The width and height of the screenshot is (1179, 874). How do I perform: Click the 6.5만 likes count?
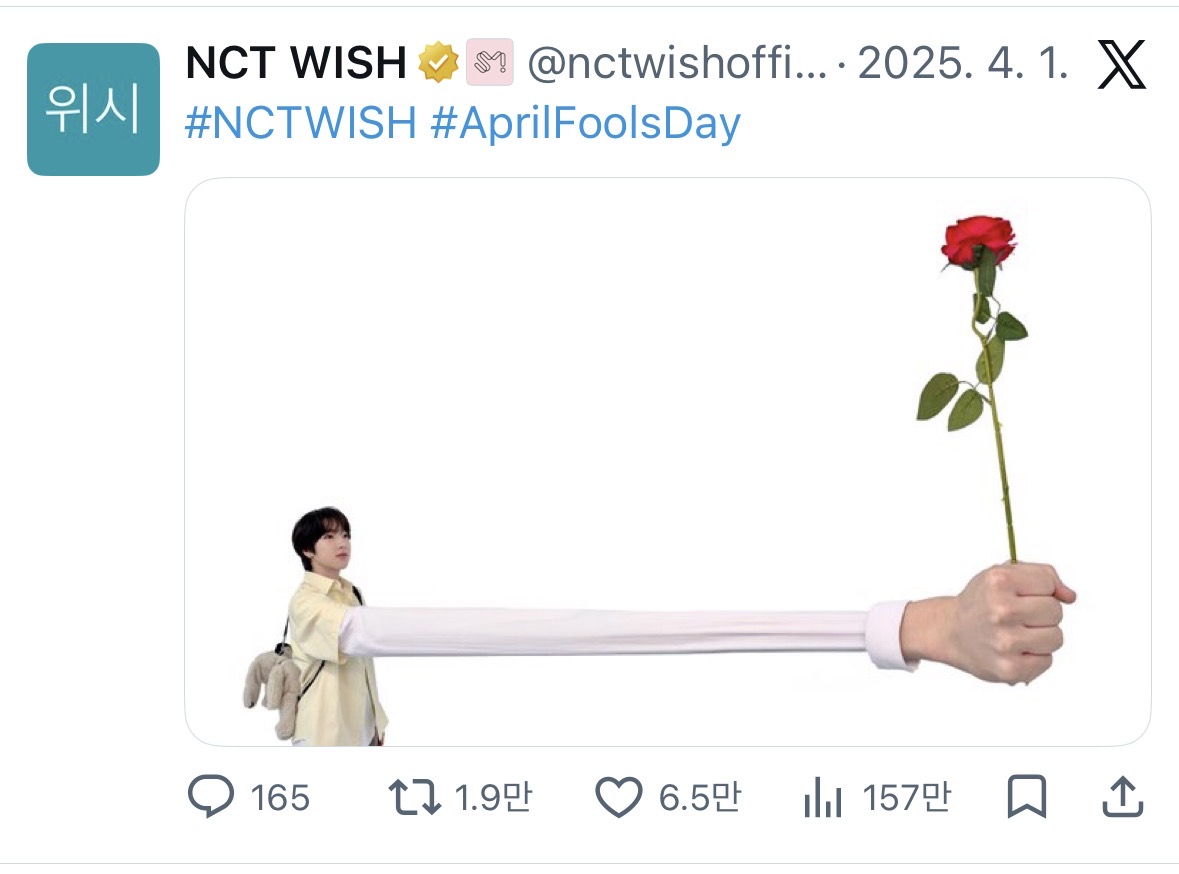[700, 799]
